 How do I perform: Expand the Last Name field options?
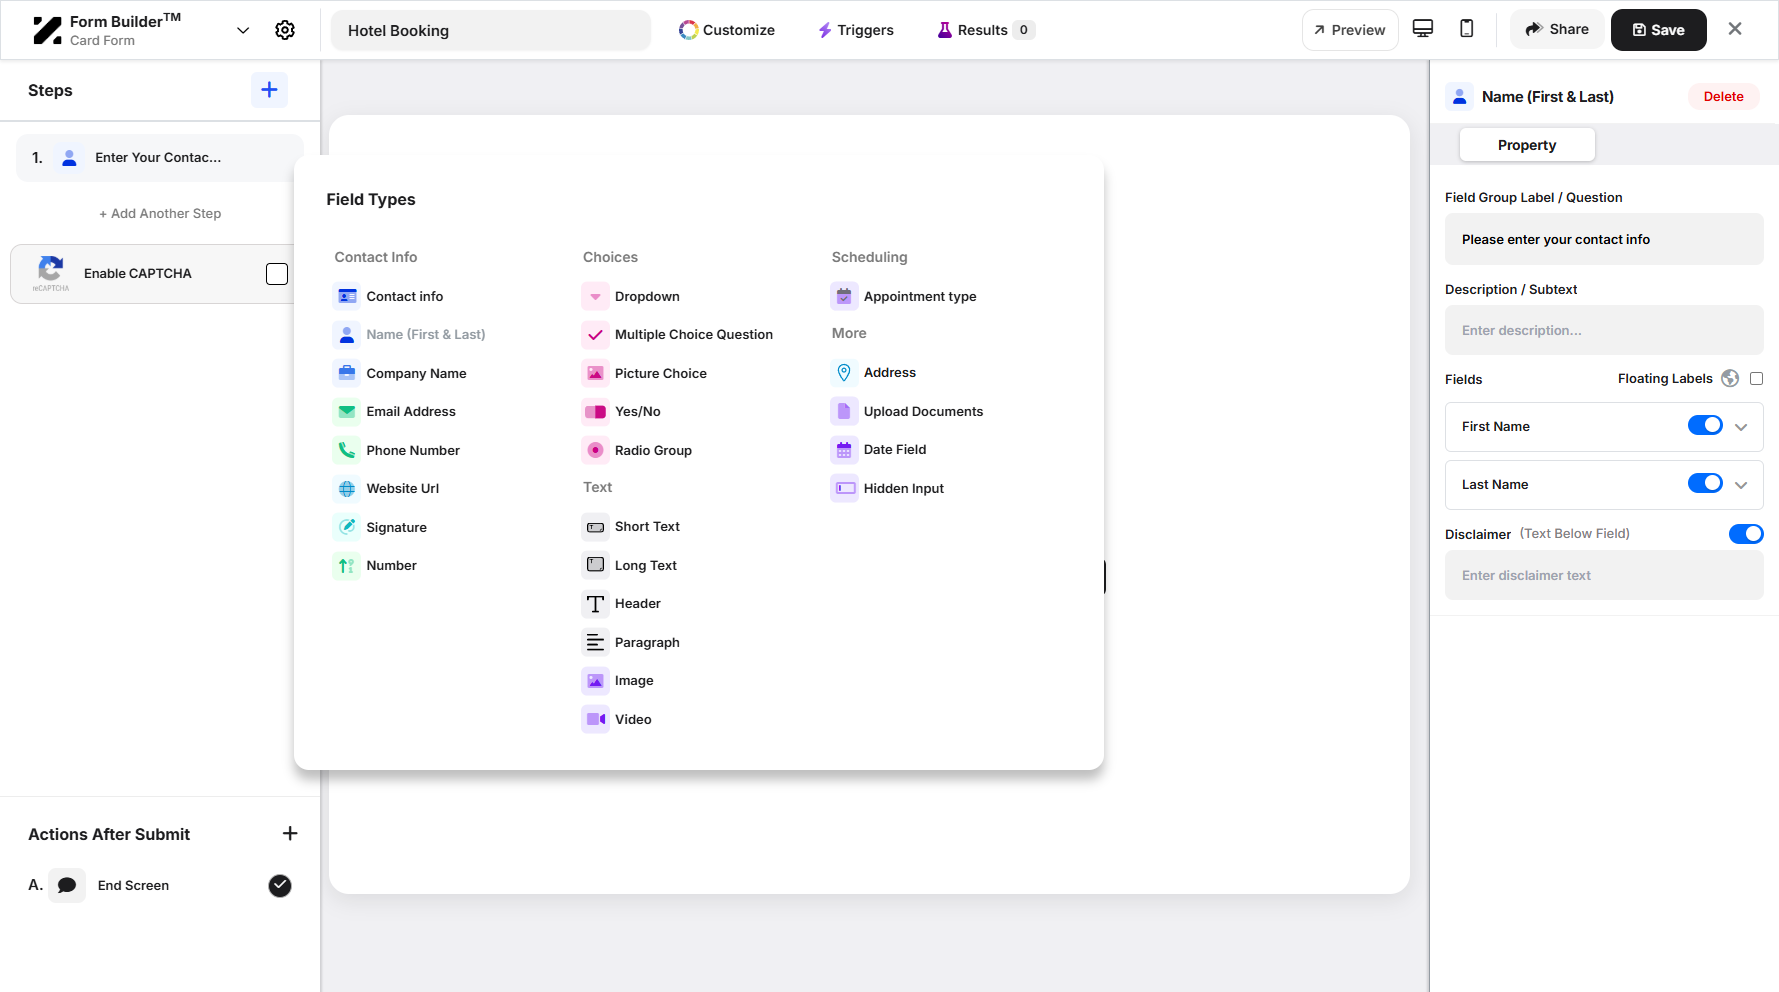click(x=1741, y=485)
